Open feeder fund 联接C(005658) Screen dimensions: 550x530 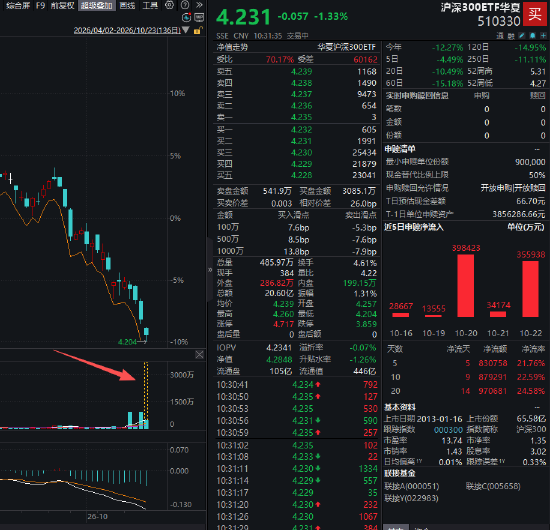click(x=493, y=486)
